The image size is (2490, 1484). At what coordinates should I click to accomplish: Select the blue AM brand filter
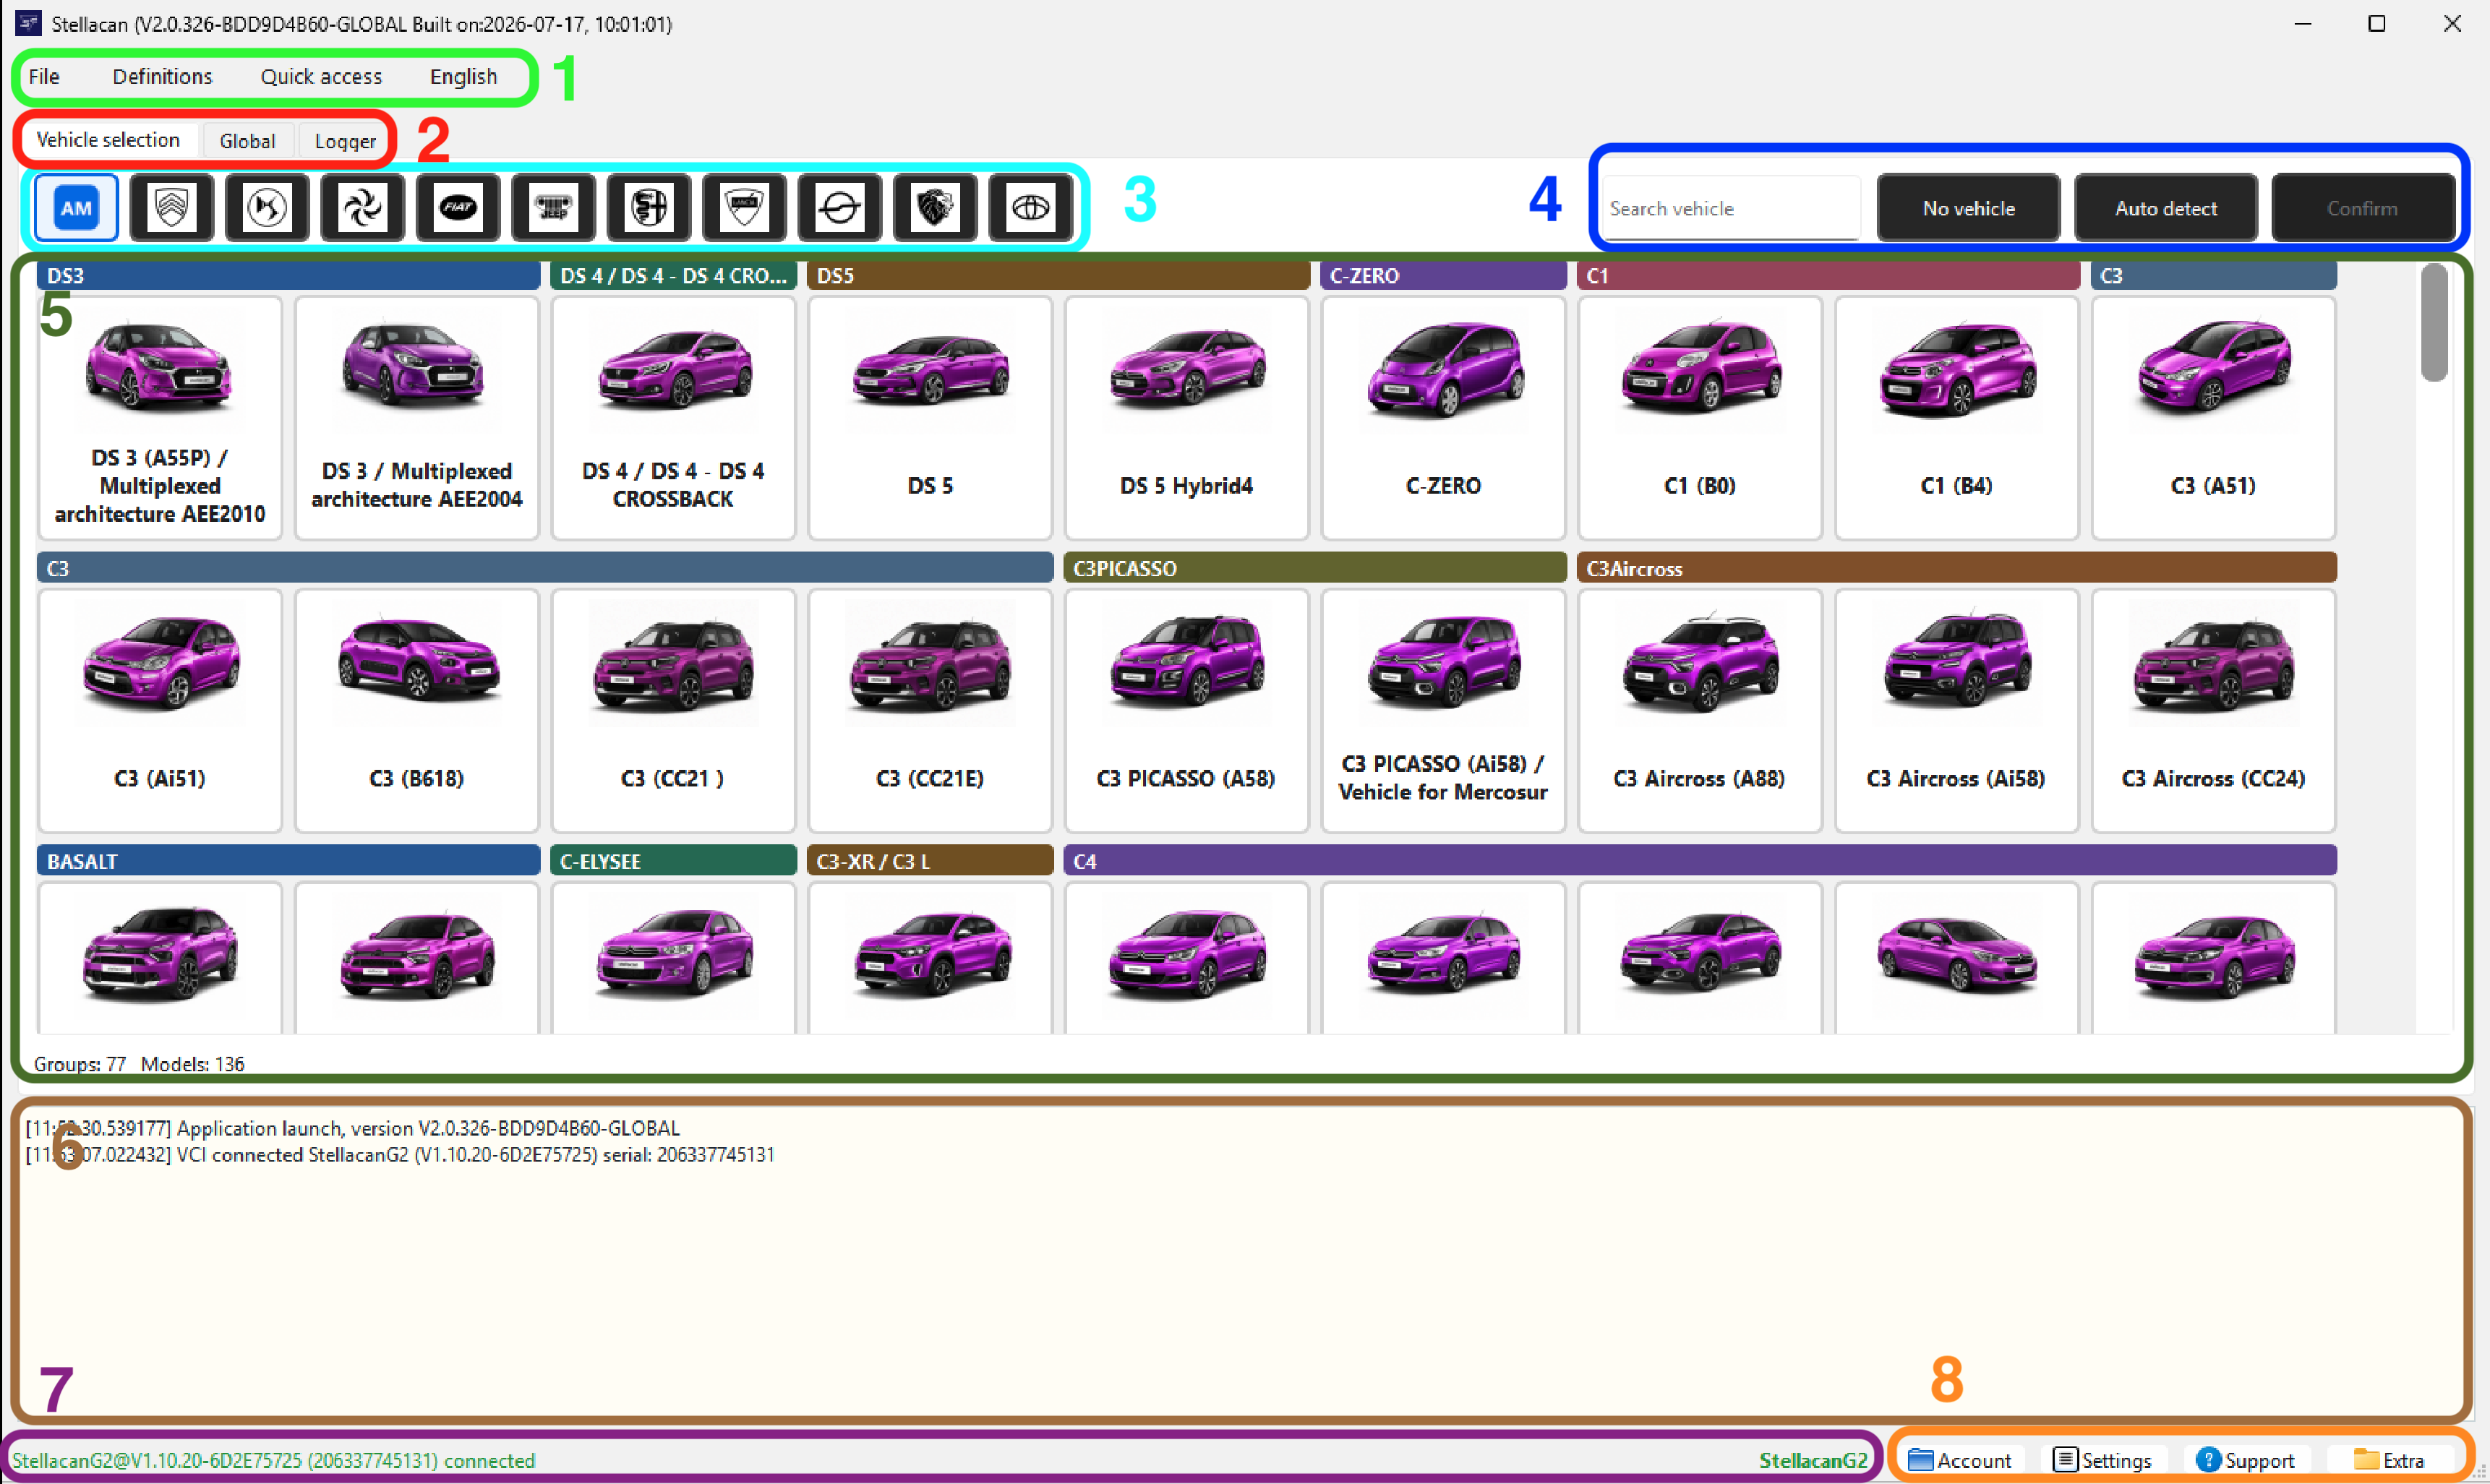click(76, 208)
